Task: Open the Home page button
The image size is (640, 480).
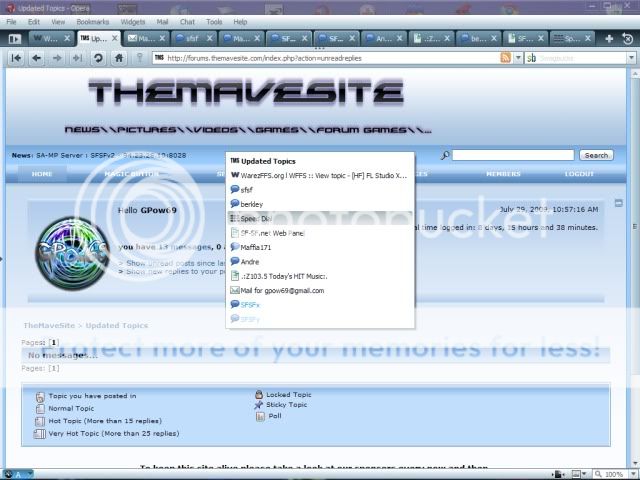Action: coord(119,58)
